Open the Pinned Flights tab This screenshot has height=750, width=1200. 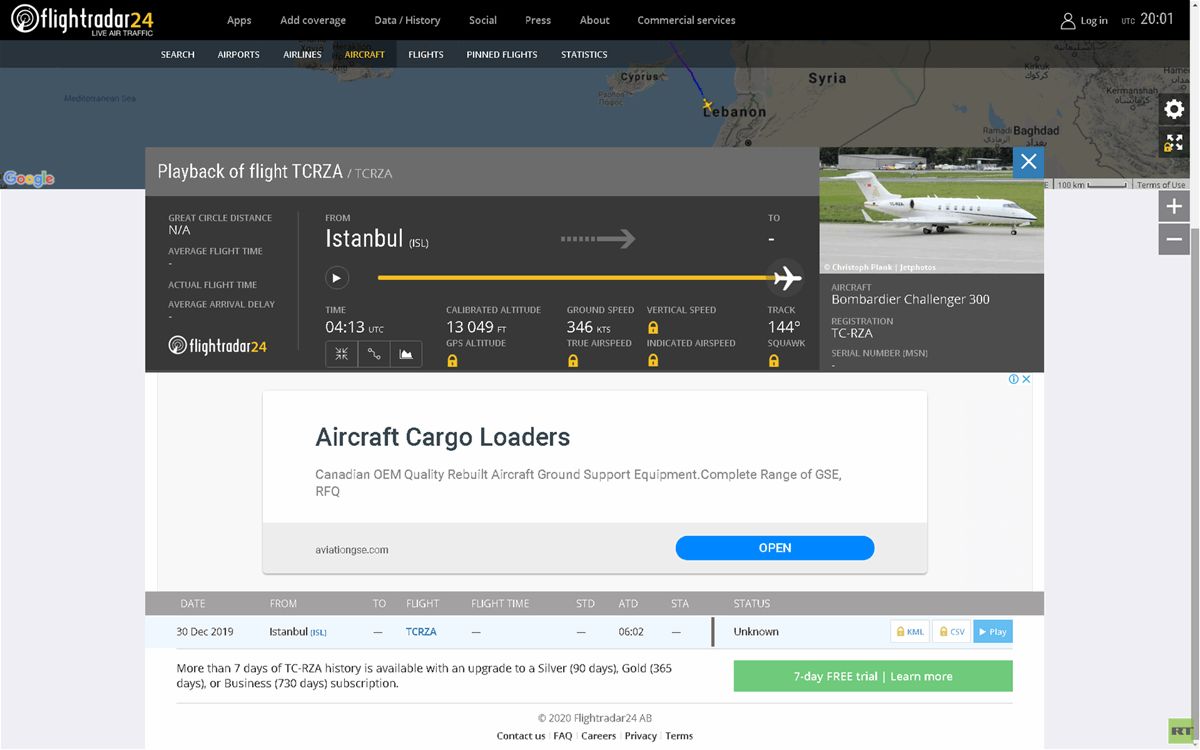pyautogui.click(x=501, y=55)
